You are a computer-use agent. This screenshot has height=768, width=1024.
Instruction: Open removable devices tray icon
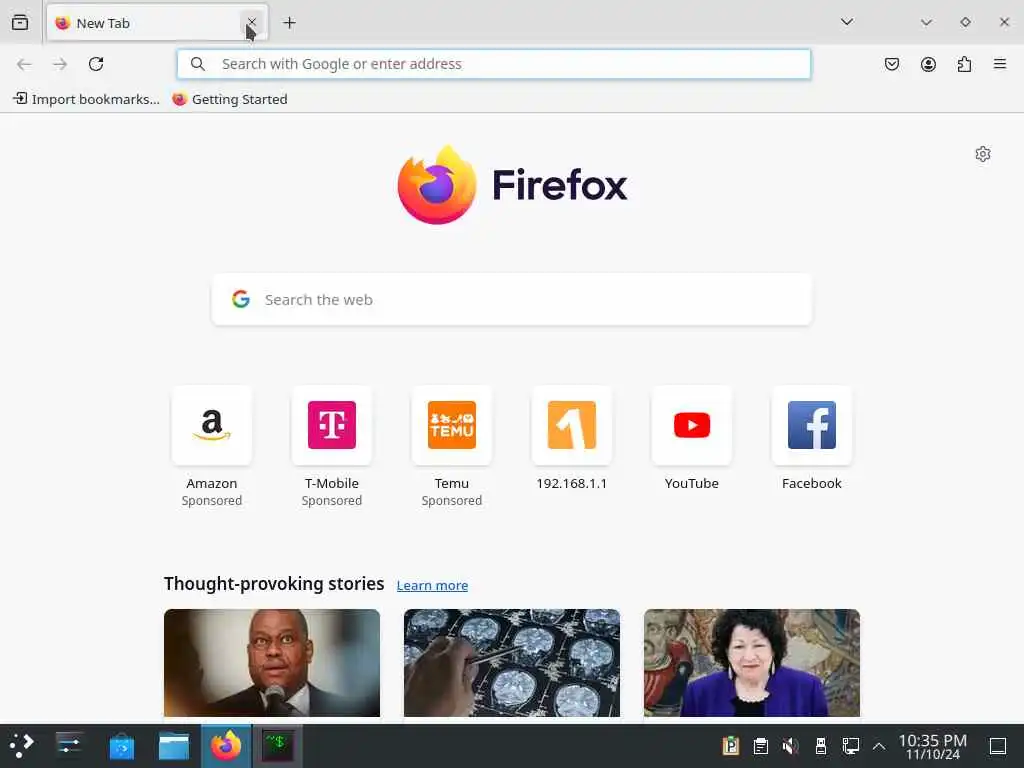coord(820,746)
